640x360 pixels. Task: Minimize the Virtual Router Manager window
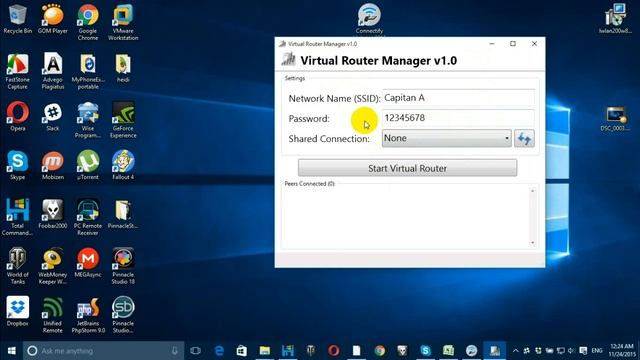(492, 44)
